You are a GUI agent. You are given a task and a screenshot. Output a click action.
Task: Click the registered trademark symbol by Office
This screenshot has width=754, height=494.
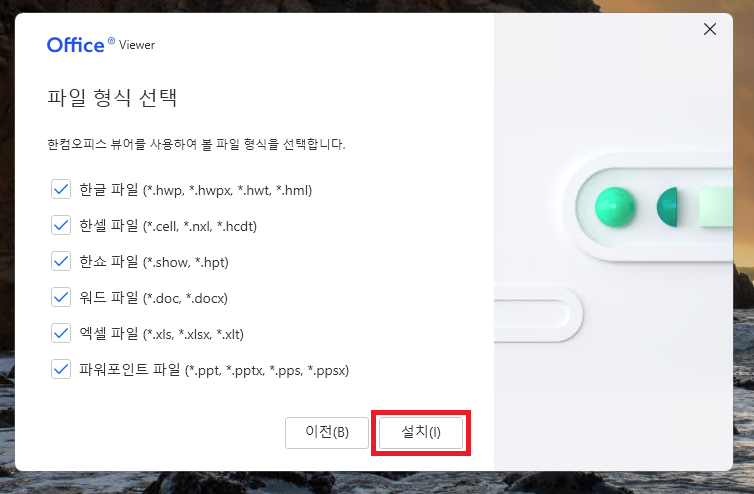click(x=111, y=41)
